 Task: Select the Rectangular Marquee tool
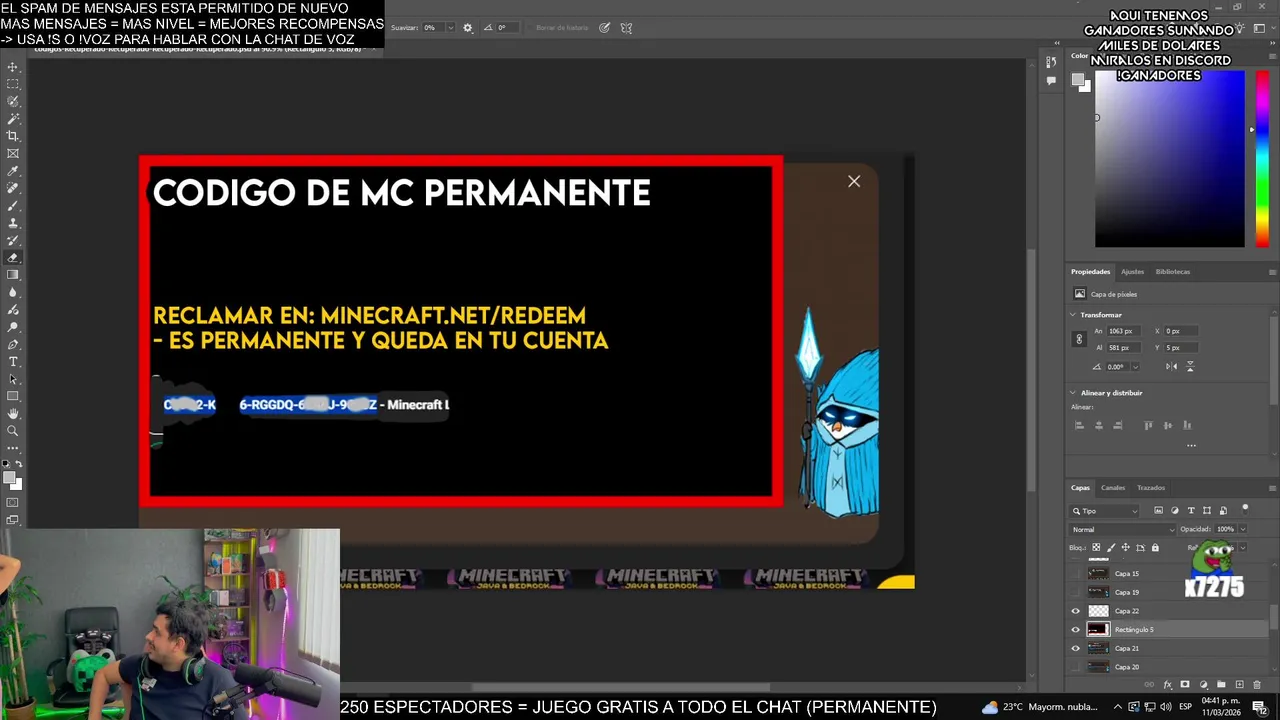[13, 84]
